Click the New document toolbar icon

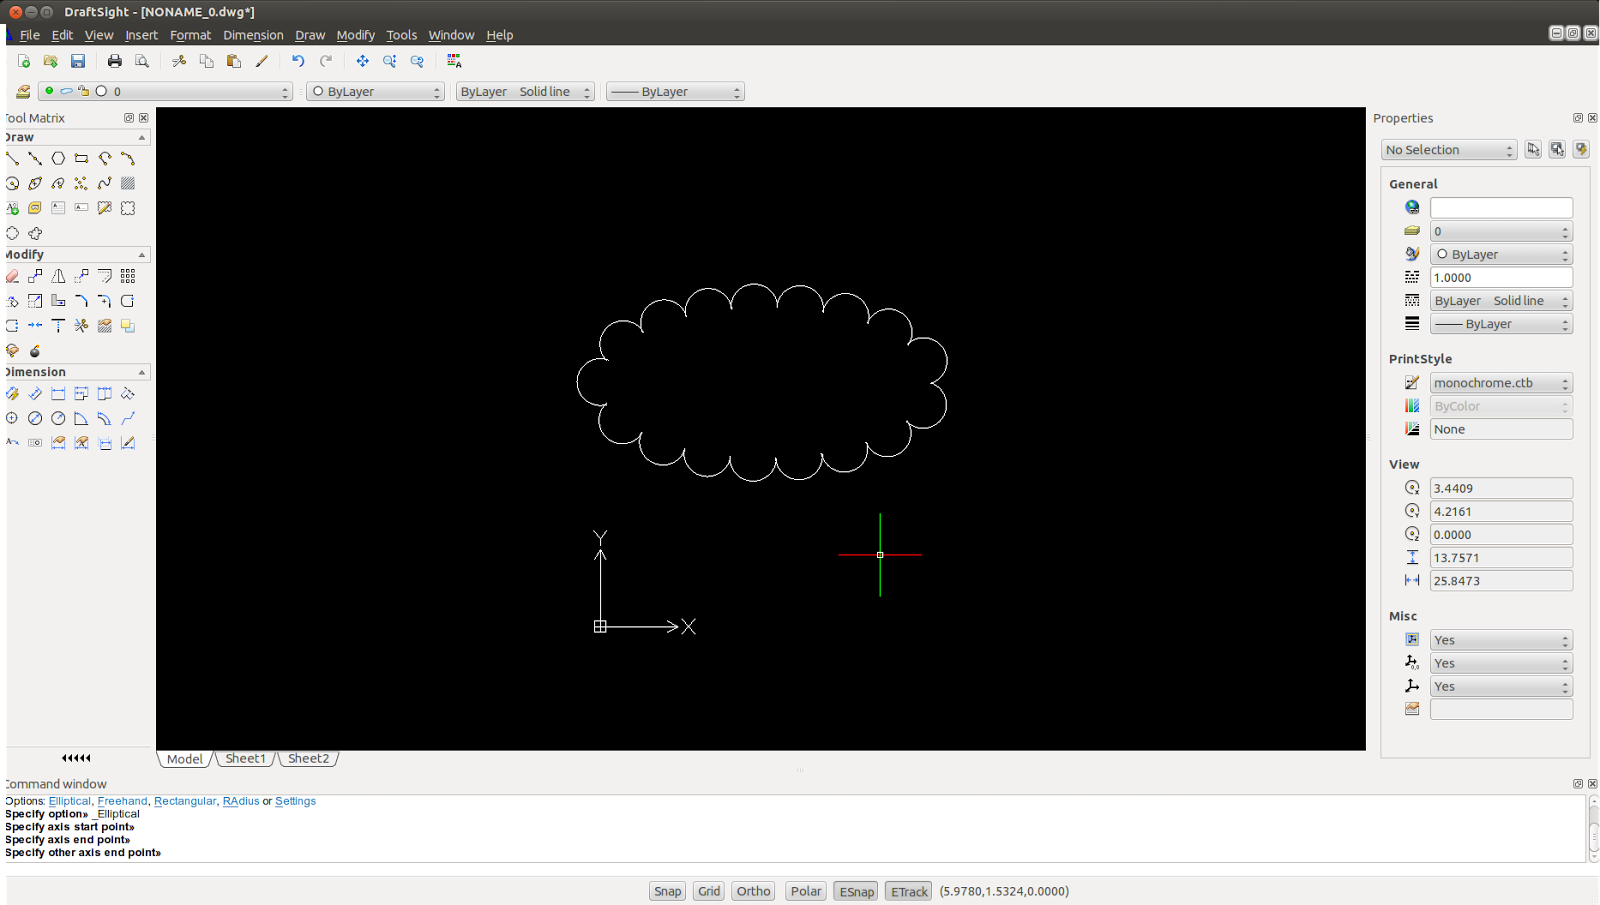pos(24,61)
